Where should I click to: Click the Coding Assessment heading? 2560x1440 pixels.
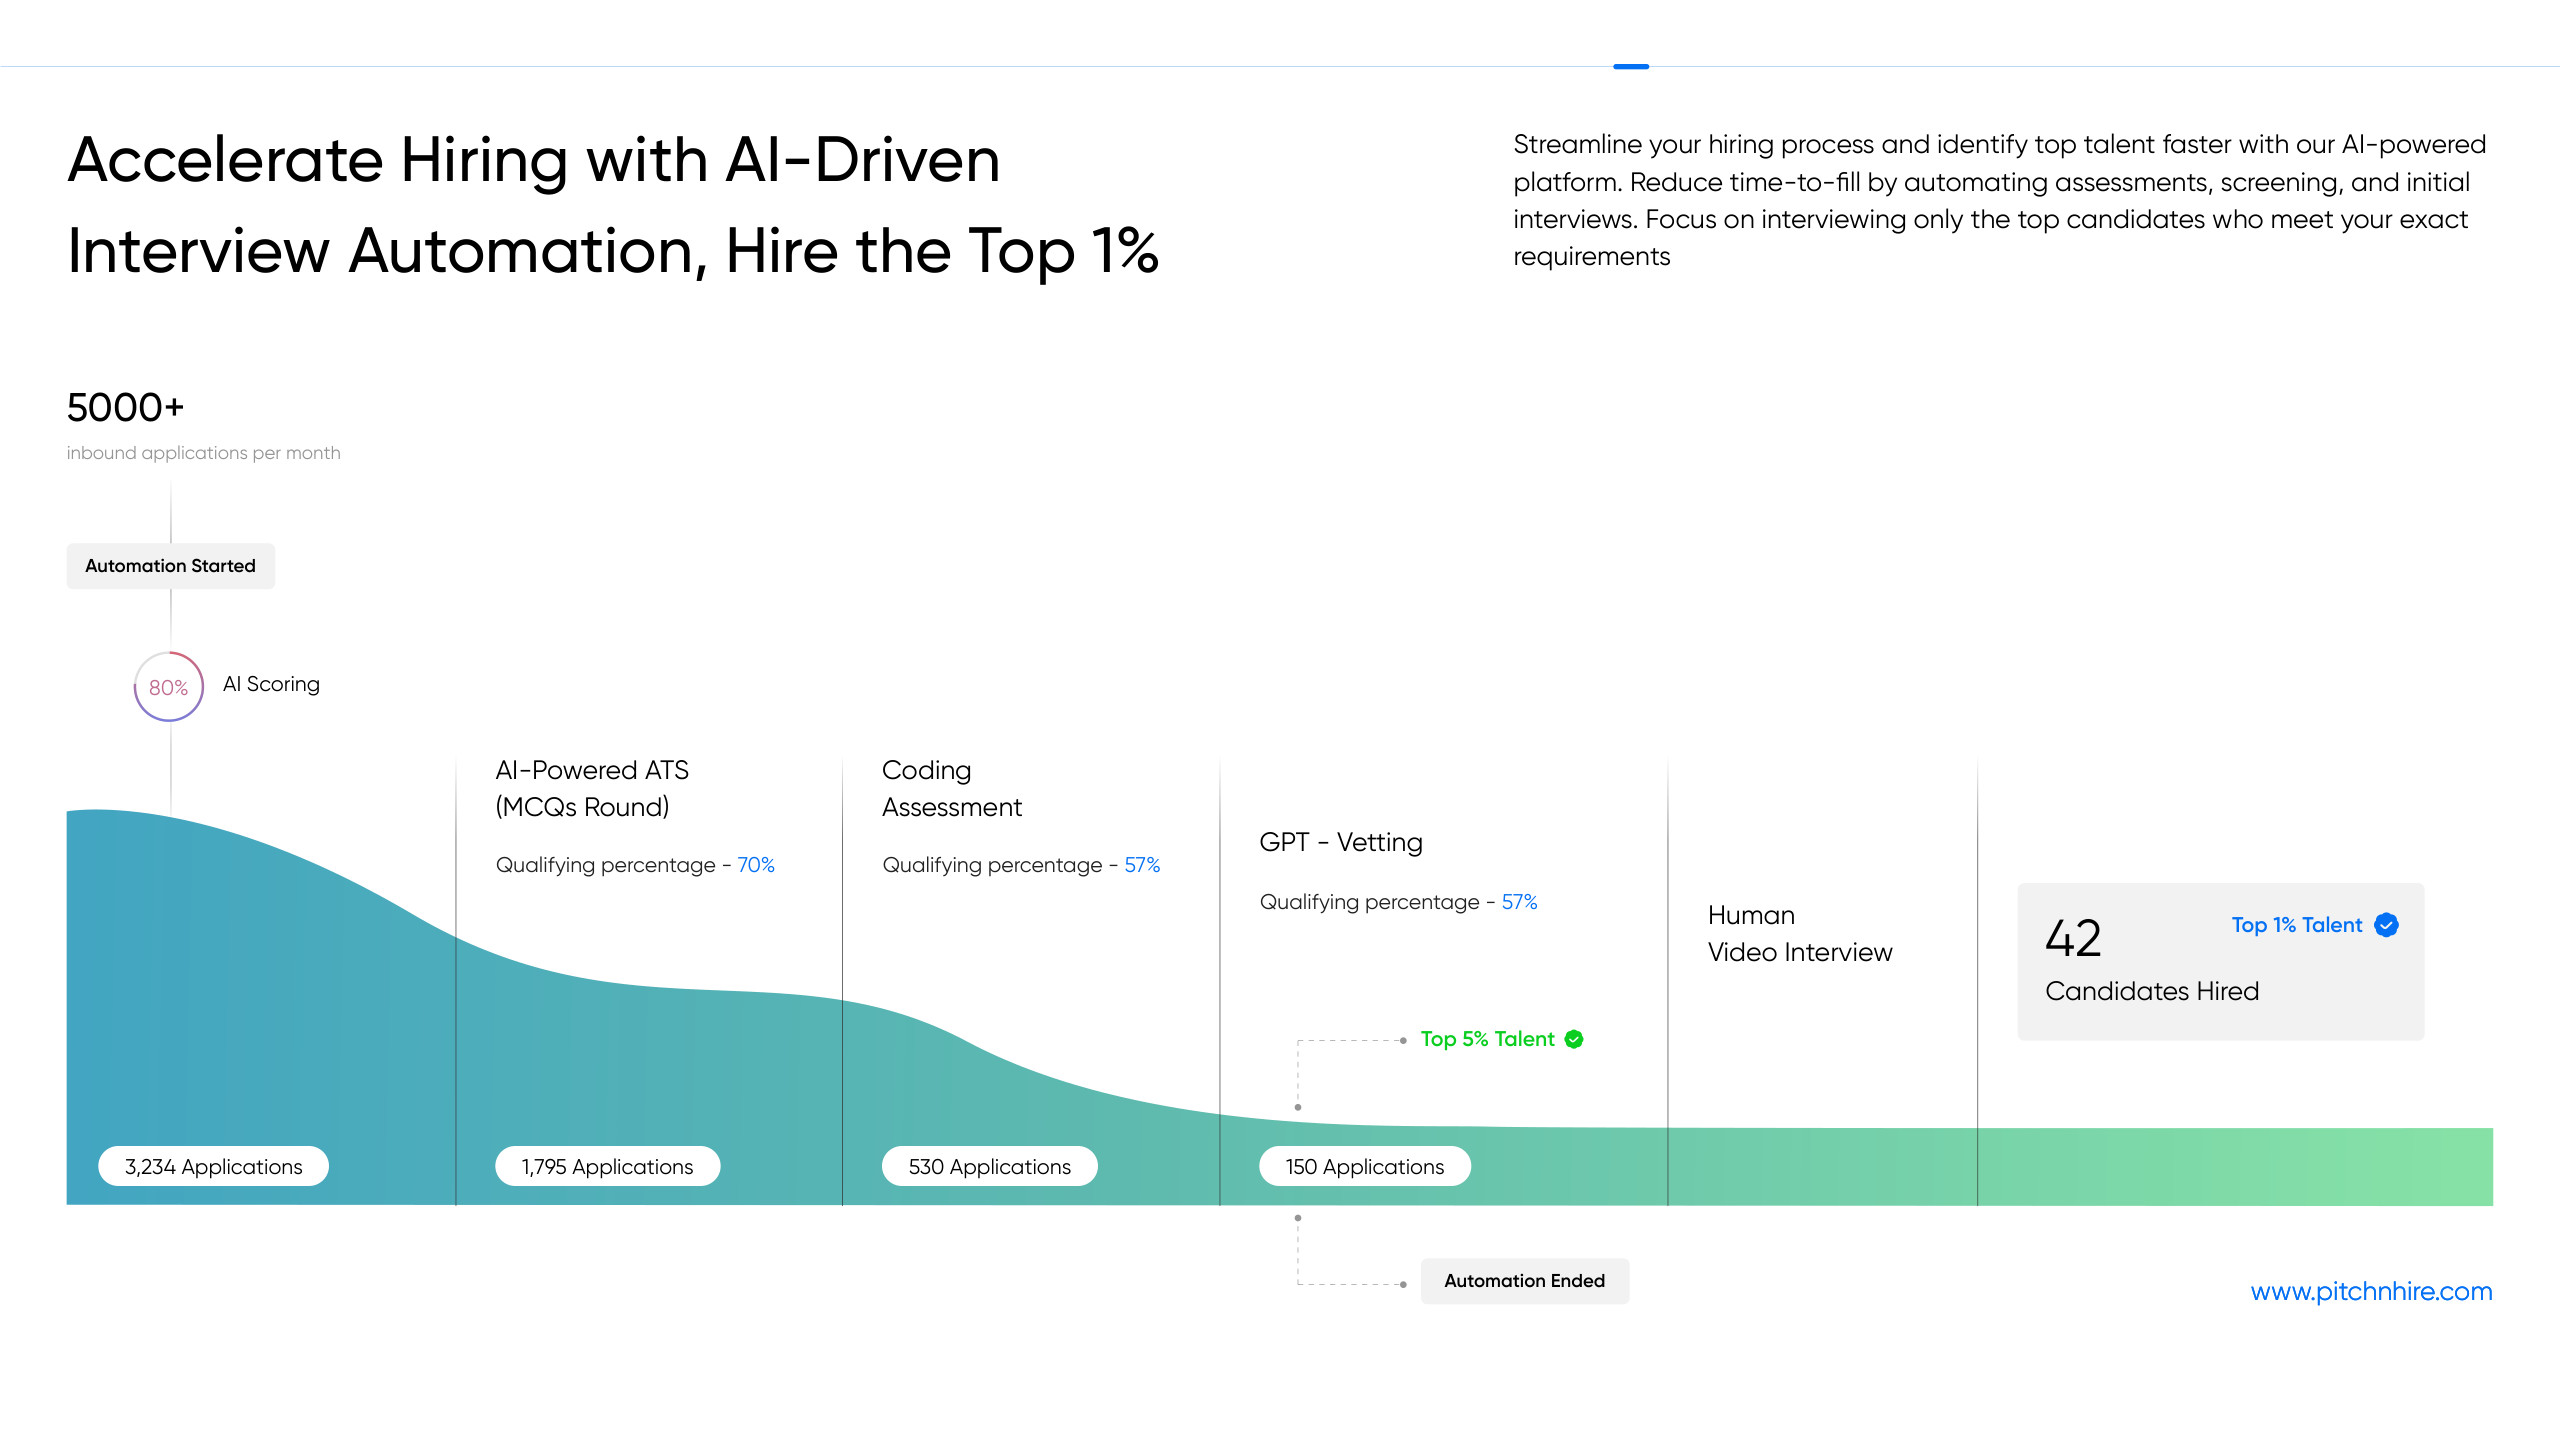(x=952, y=788)
